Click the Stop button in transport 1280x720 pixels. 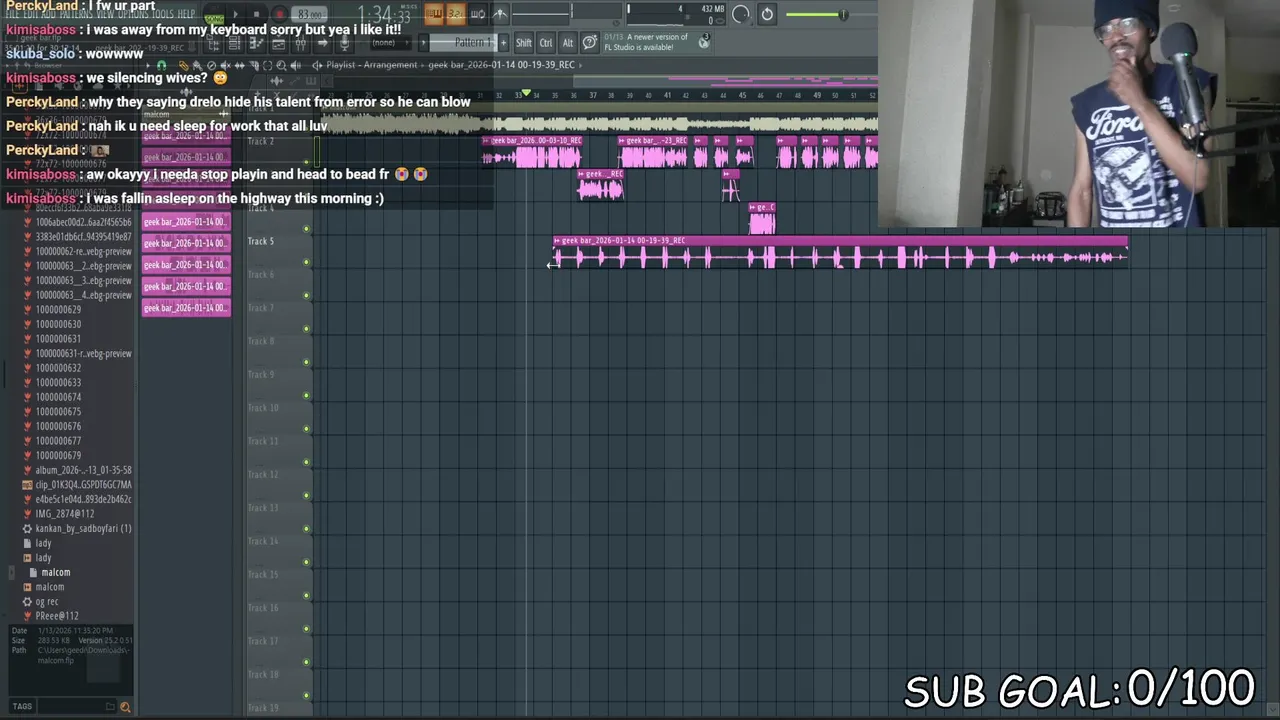tap(257, 14)
